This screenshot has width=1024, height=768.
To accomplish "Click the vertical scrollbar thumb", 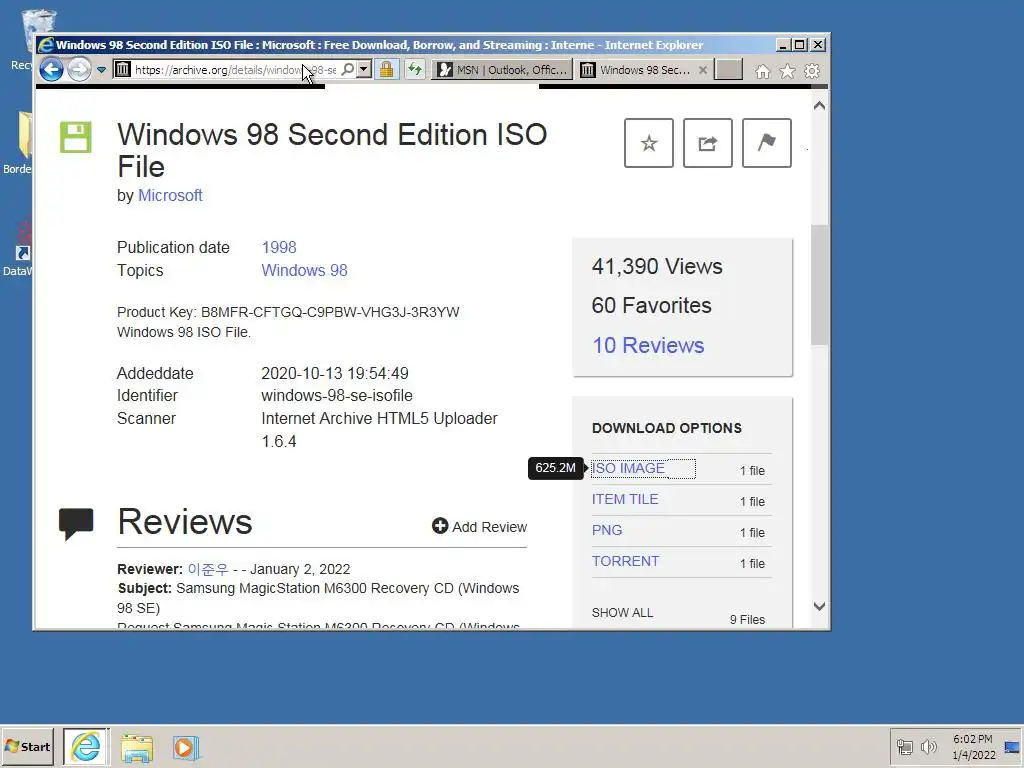I will (820, 285).
